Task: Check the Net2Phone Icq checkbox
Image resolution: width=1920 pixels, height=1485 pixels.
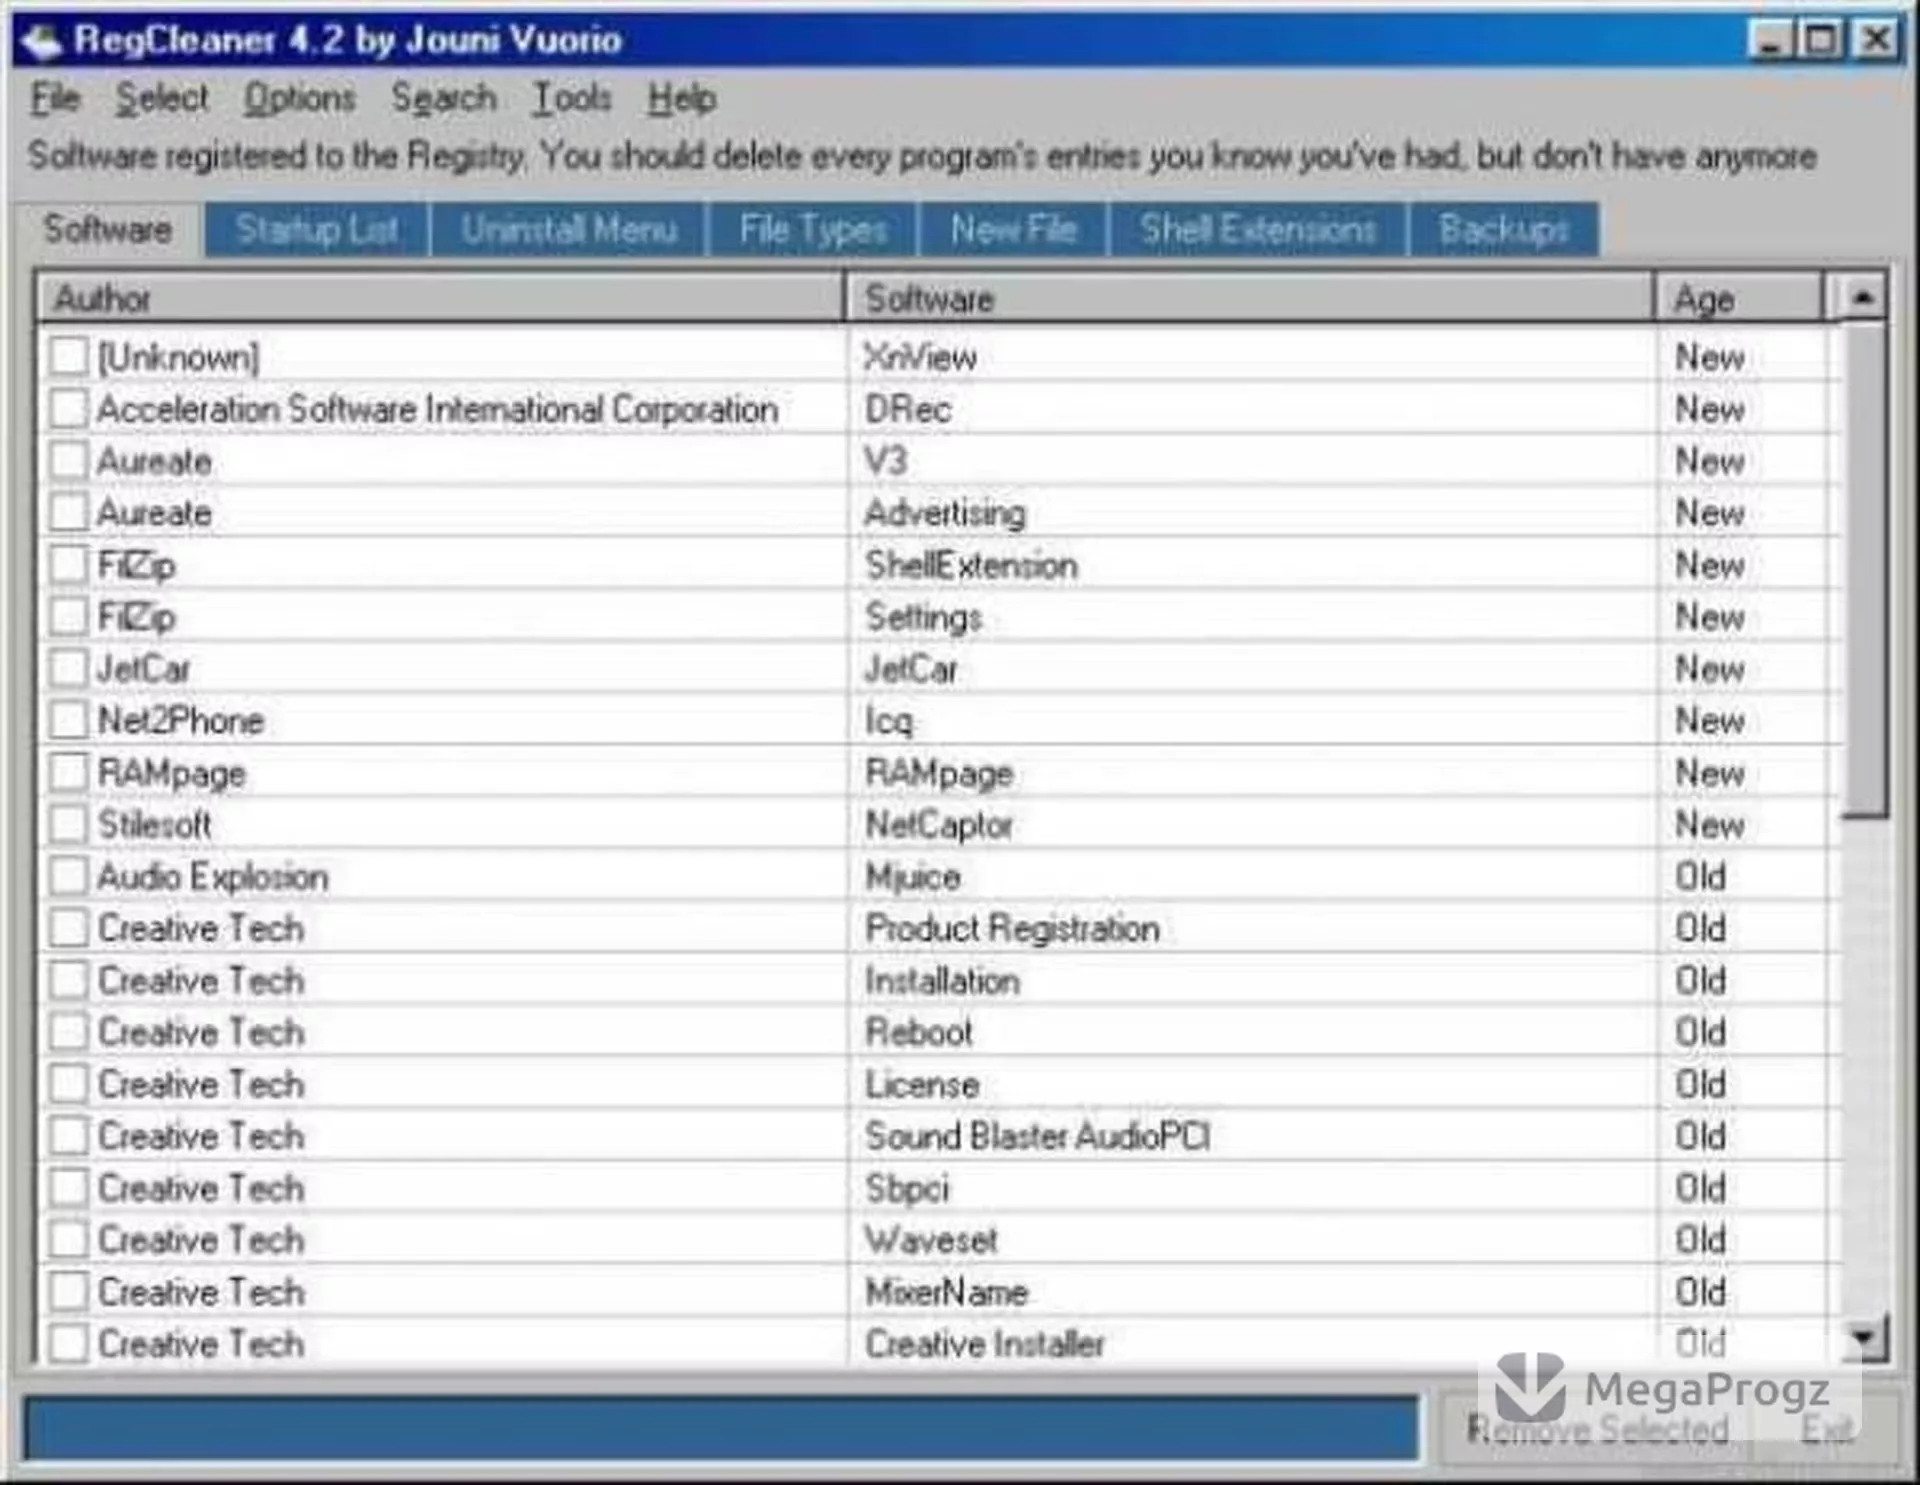Action: (68, 720)
